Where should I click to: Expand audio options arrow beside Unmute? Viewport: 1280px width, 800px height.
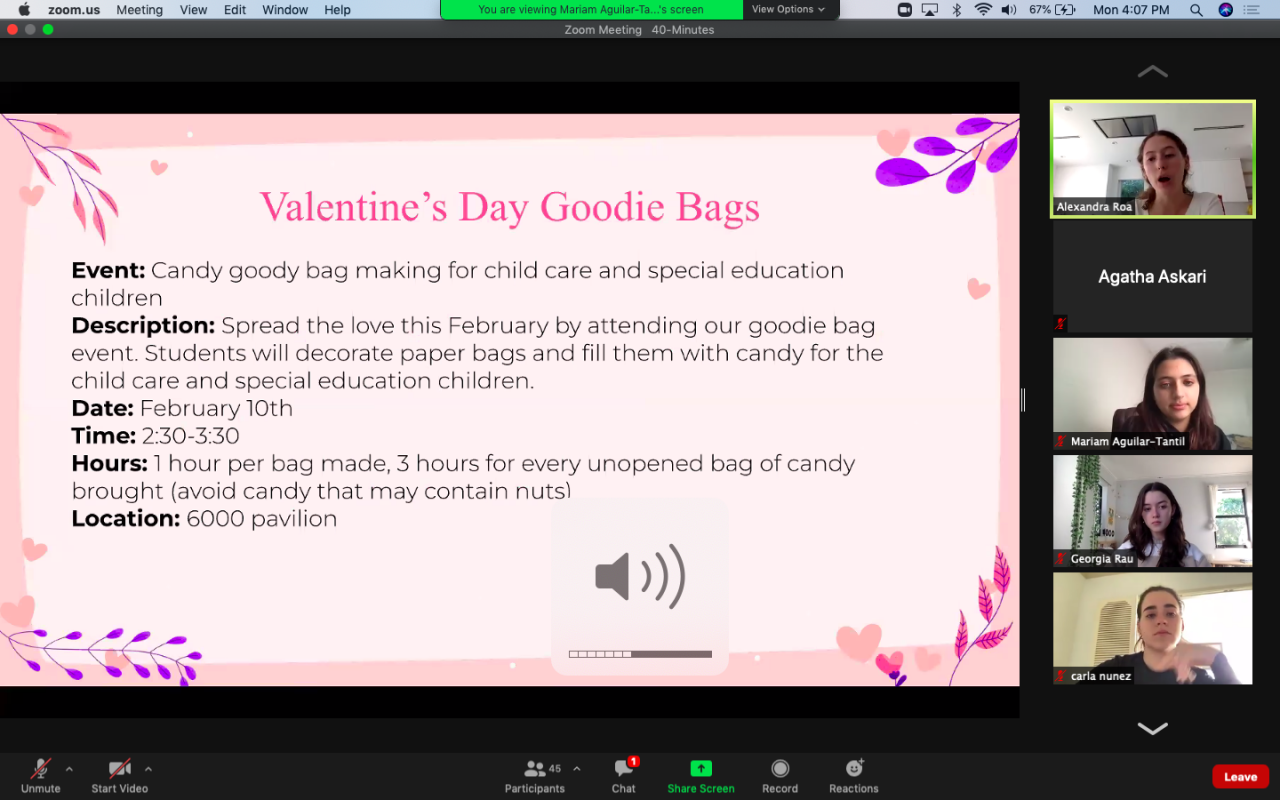pos(69,769)
